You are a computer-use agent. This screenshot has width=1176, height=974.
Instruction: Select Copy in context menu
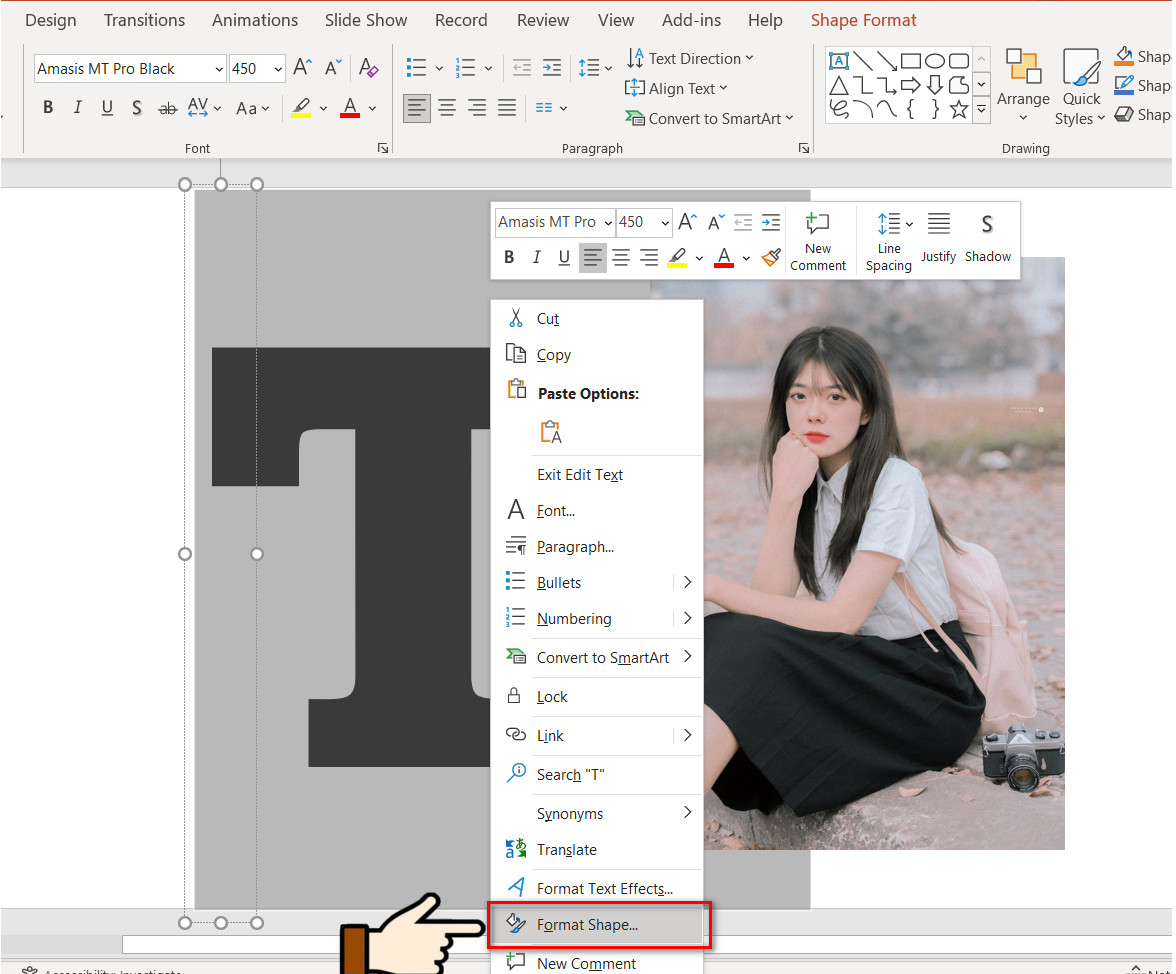click(x=597, y=355)
